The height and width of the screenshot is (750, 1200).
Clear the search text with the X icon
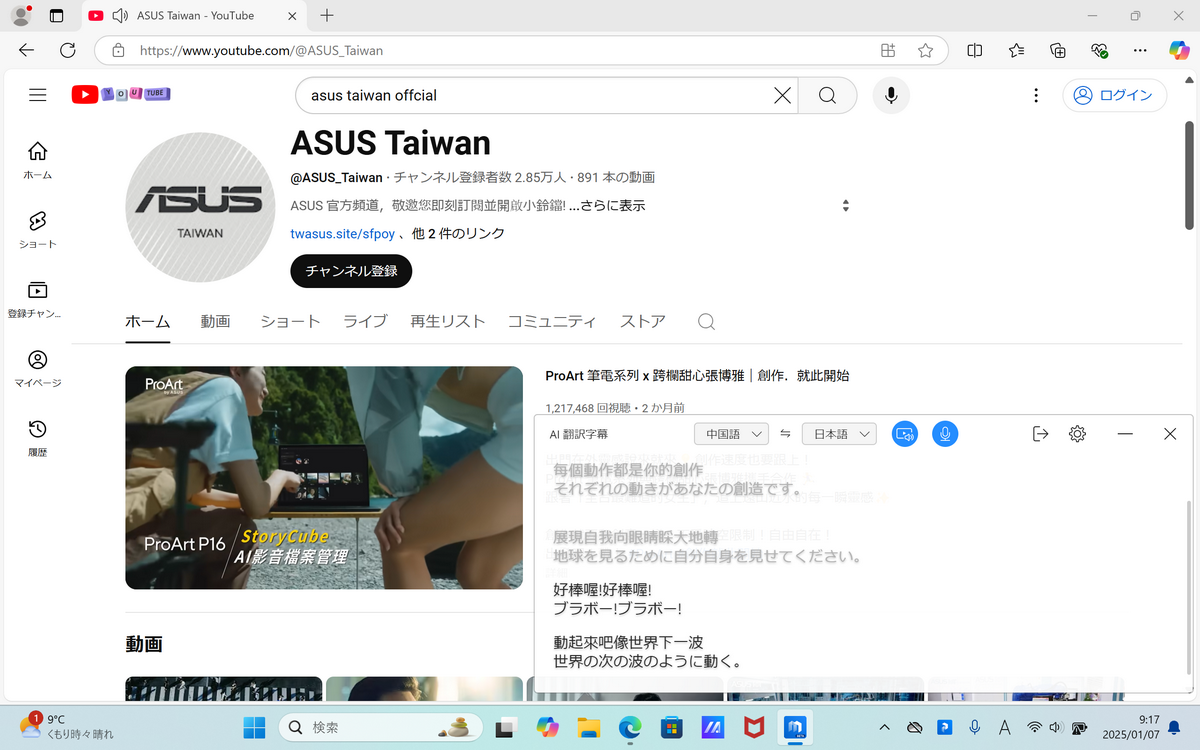pyautogui.click(x=782, y=96)
